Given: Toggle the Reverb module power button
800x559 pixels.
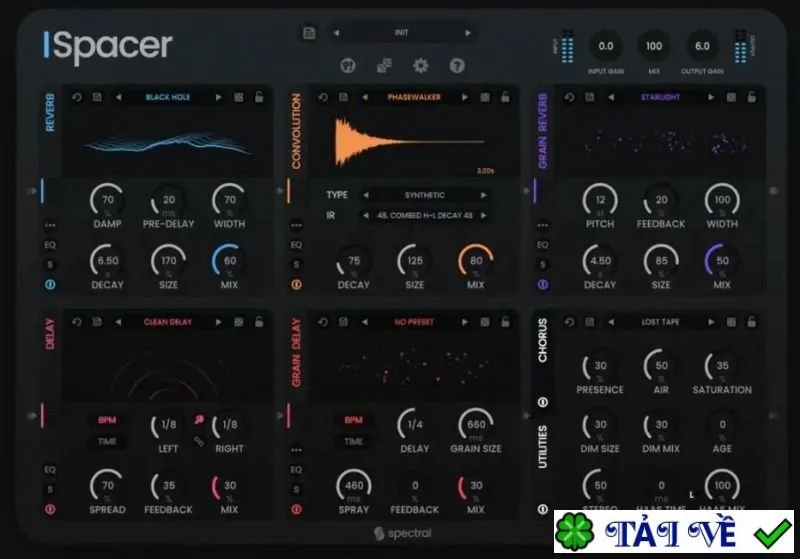Looking at the screenshot, I should coord(50,285).
